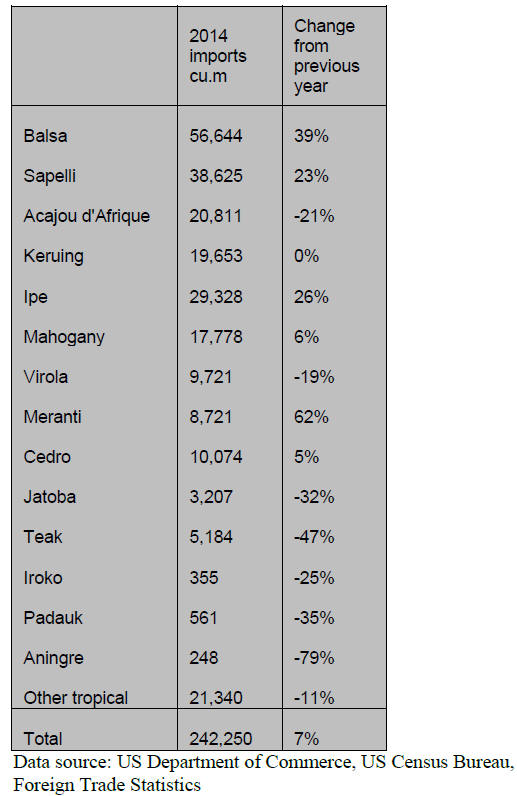Select the Jatoba row label
Image resolution: width=517 pixels, height=796 pixels.
(x=50, y=497)
